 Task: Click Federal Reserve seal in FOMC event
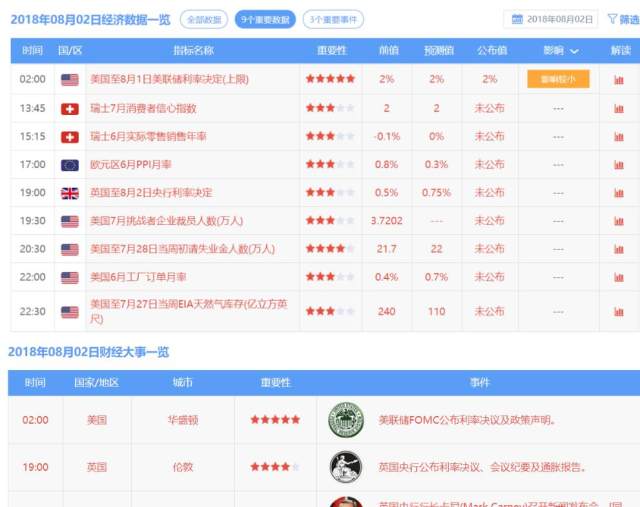[x=346, y=420]
